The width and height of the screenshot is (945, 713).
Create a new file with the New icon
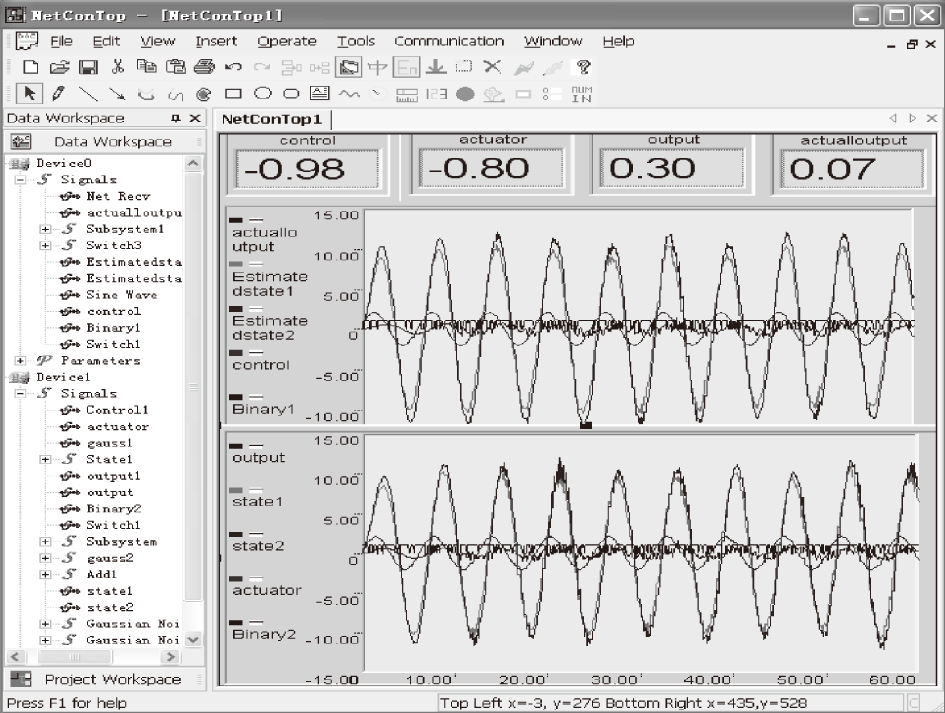30,67
